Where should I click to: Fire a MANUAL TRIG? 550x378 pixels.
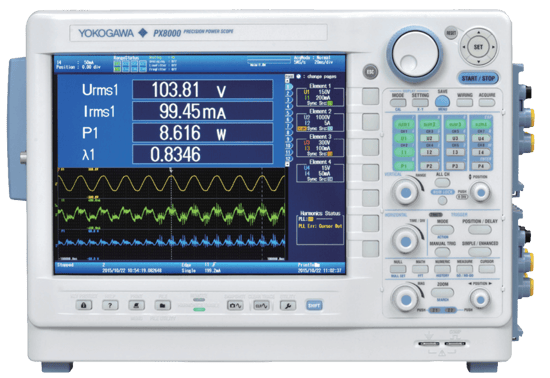click(442, 251)
